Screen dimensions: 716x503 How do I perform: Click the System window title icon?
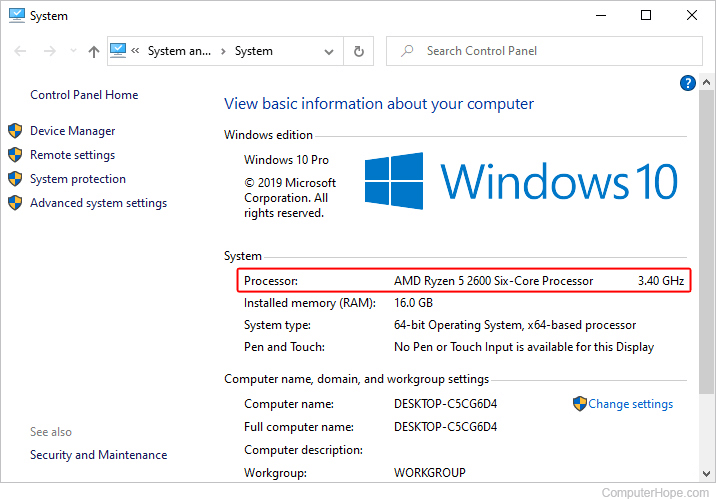pos(17,16)
